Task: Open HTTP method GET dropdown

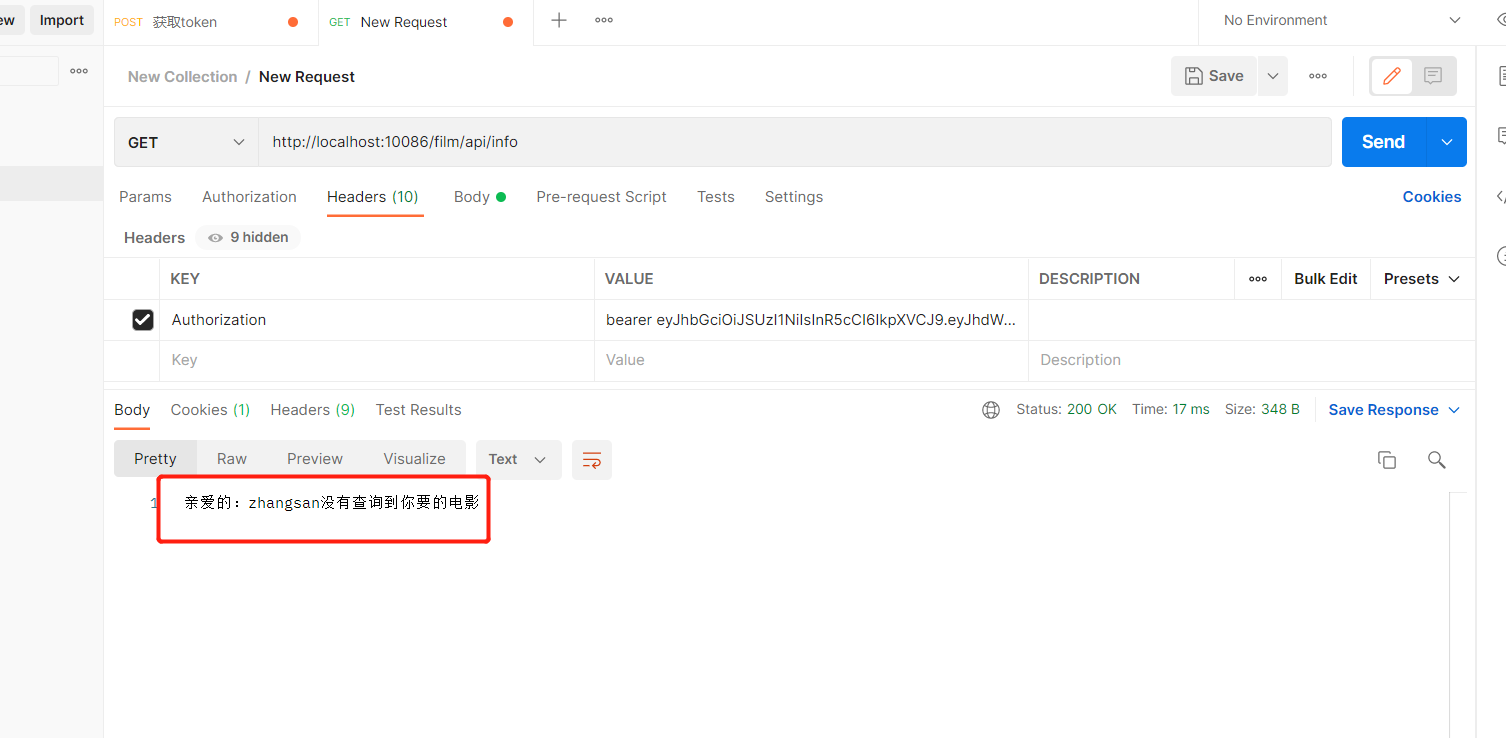Action: click(187, 142)
